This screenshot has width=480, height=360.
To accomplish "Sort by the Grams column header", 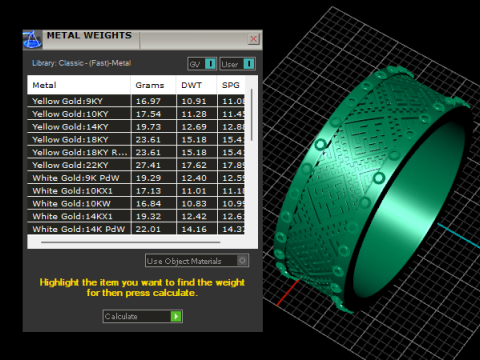I will [x=153, y=85].
